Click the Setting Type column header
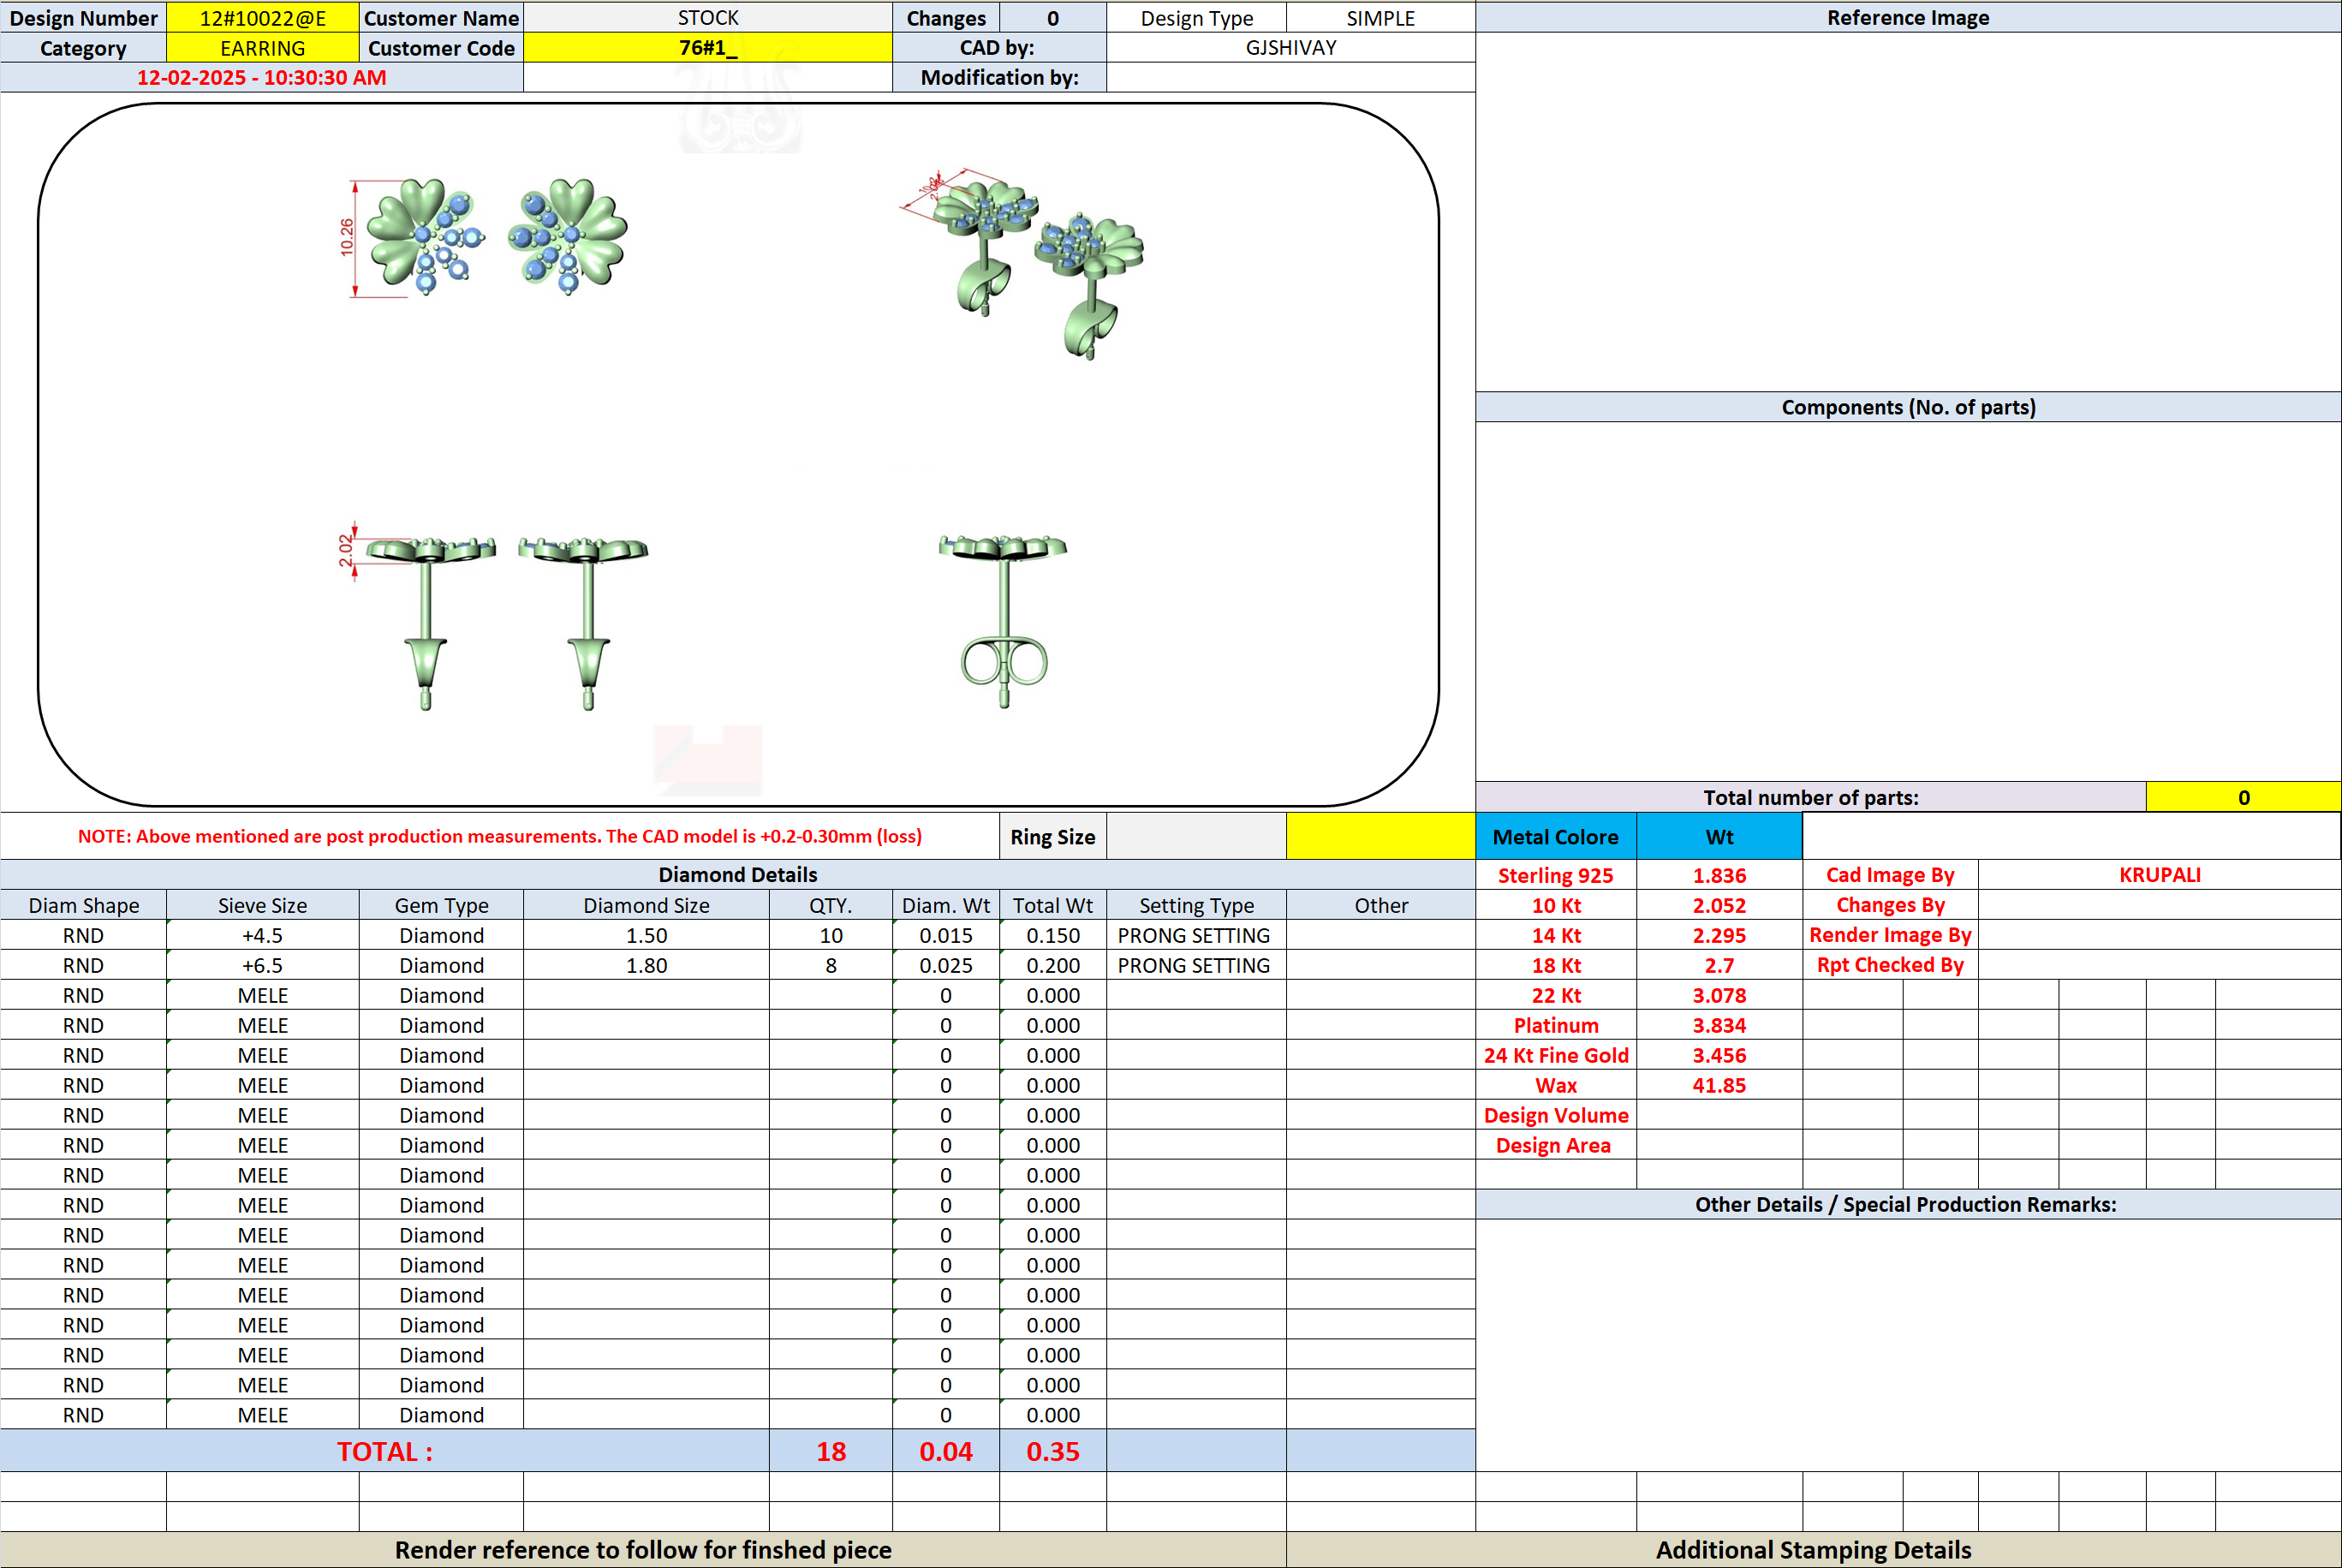The height and width of the screenshot is (1568, 2342). coord(1196,905)
